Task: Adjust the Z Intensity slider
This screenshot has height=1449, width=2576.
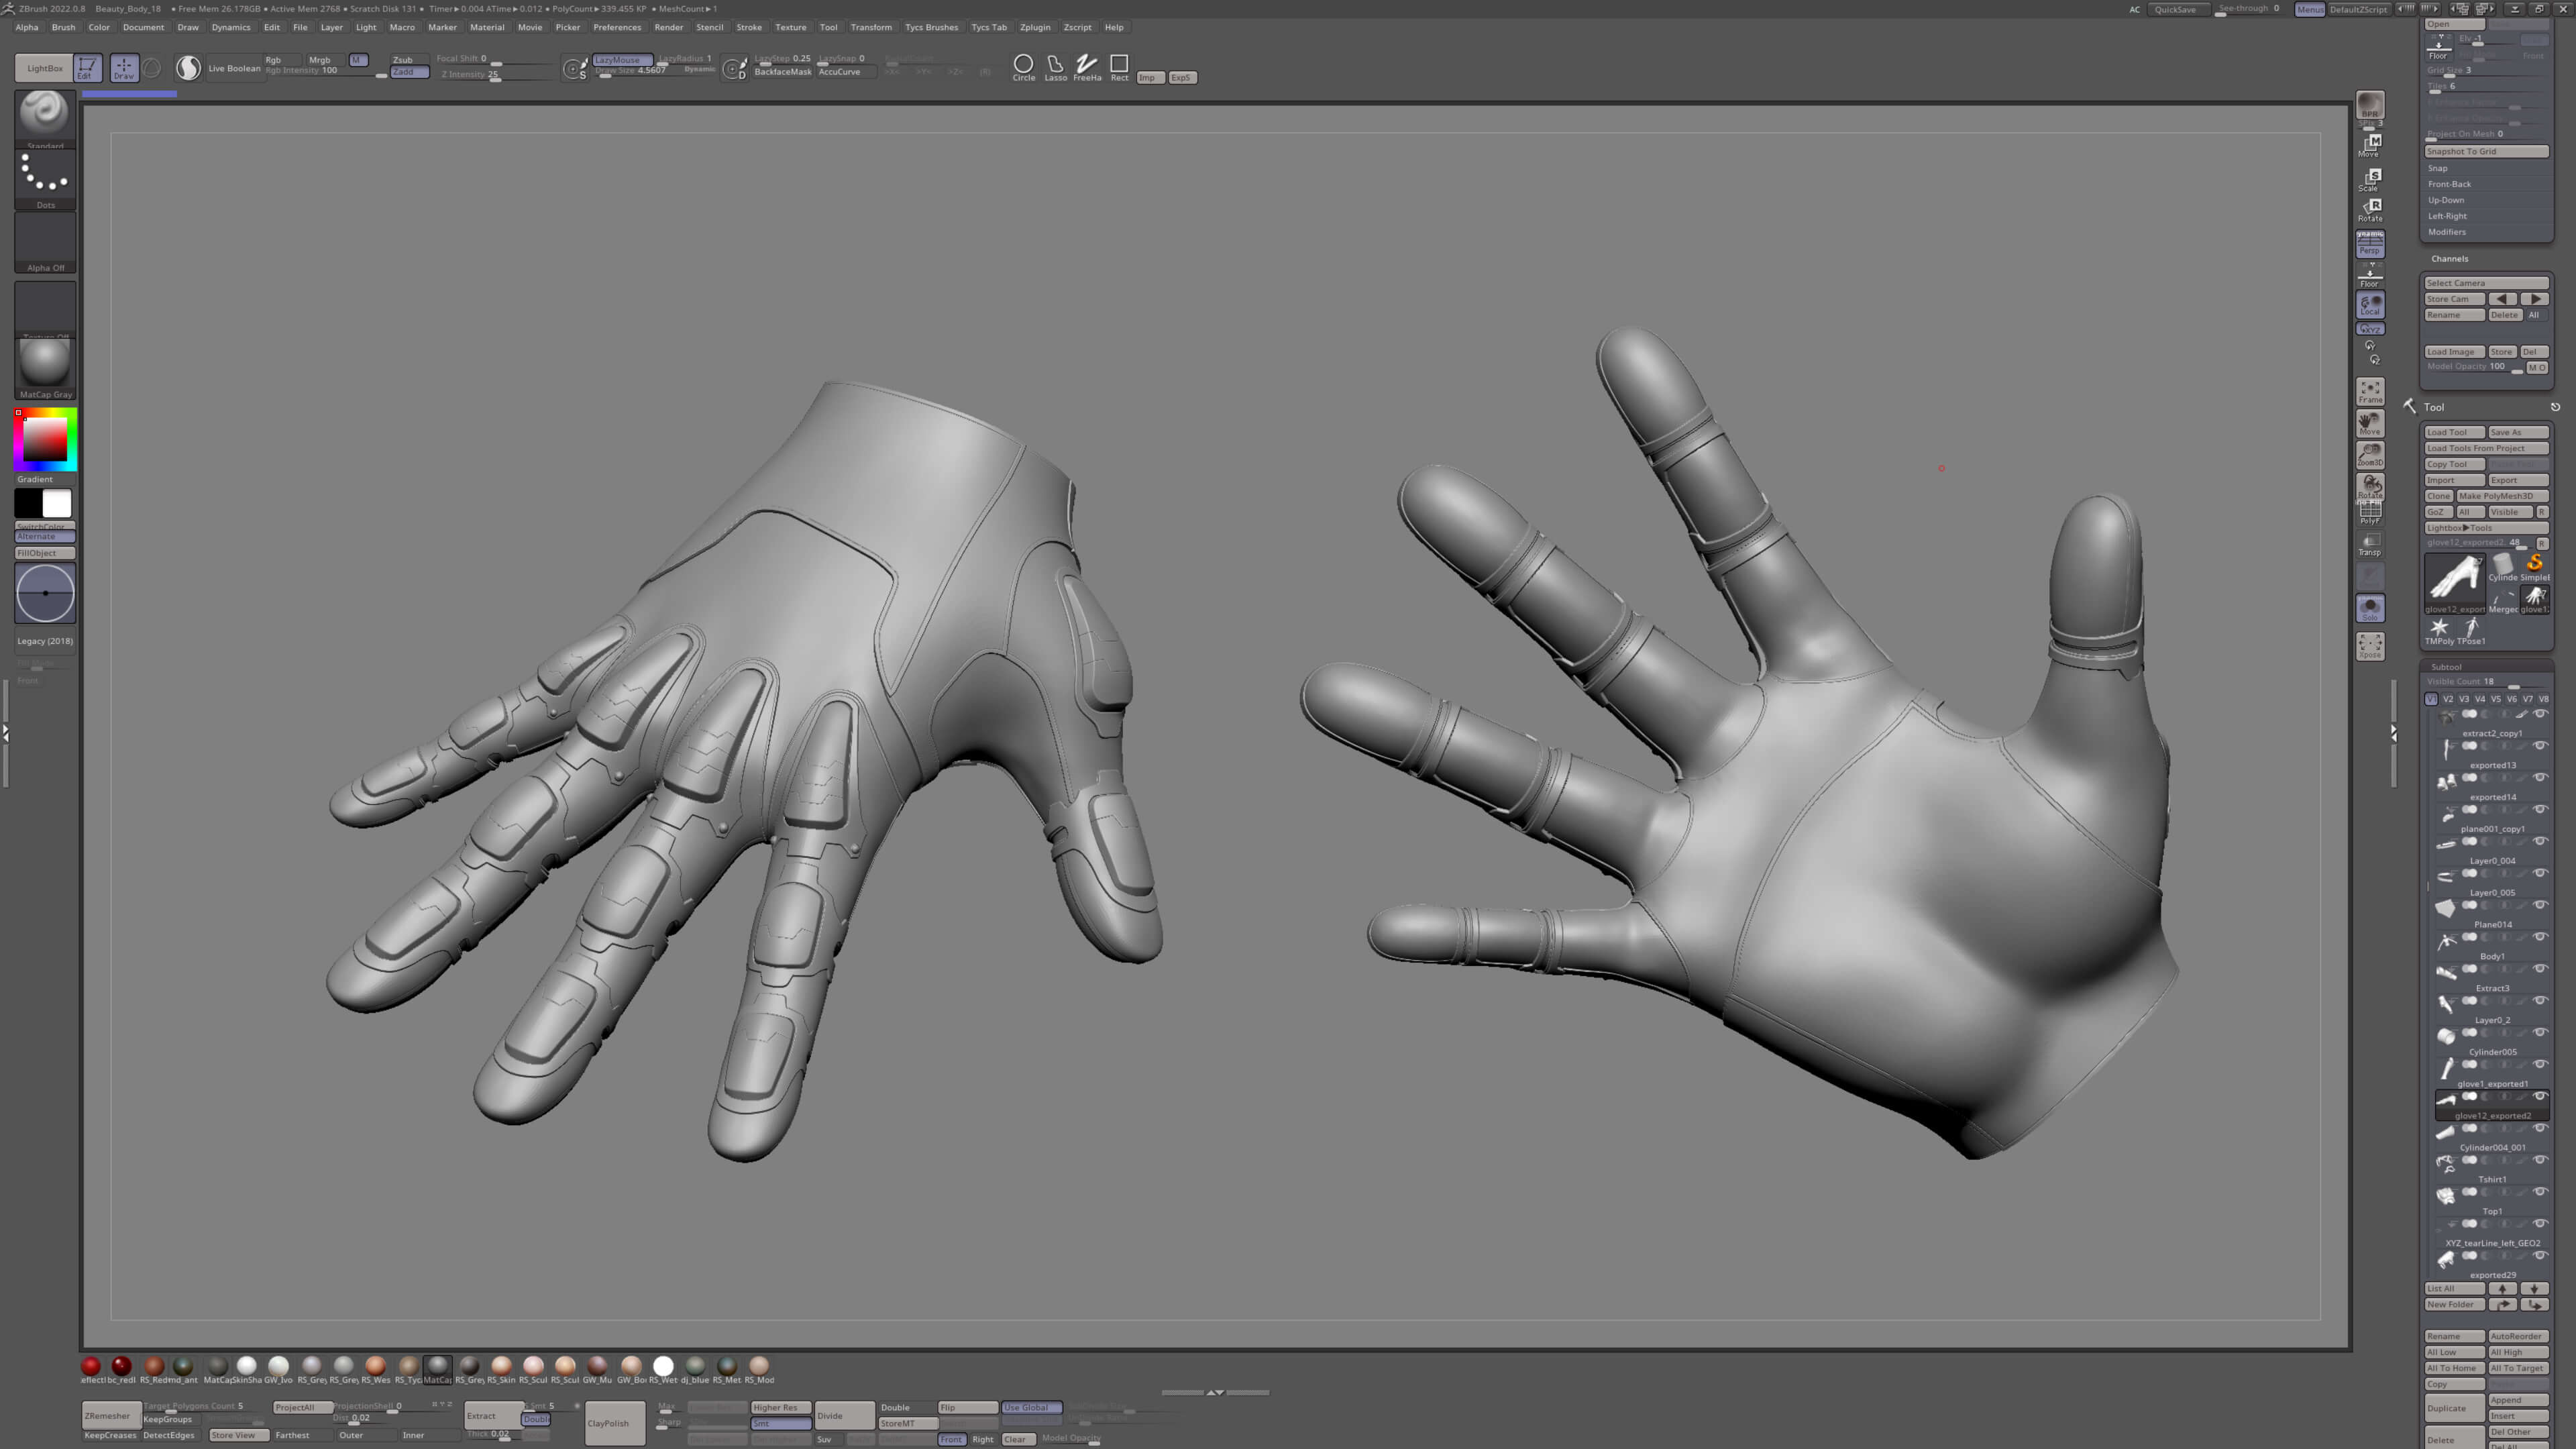Action: [497, 74]
